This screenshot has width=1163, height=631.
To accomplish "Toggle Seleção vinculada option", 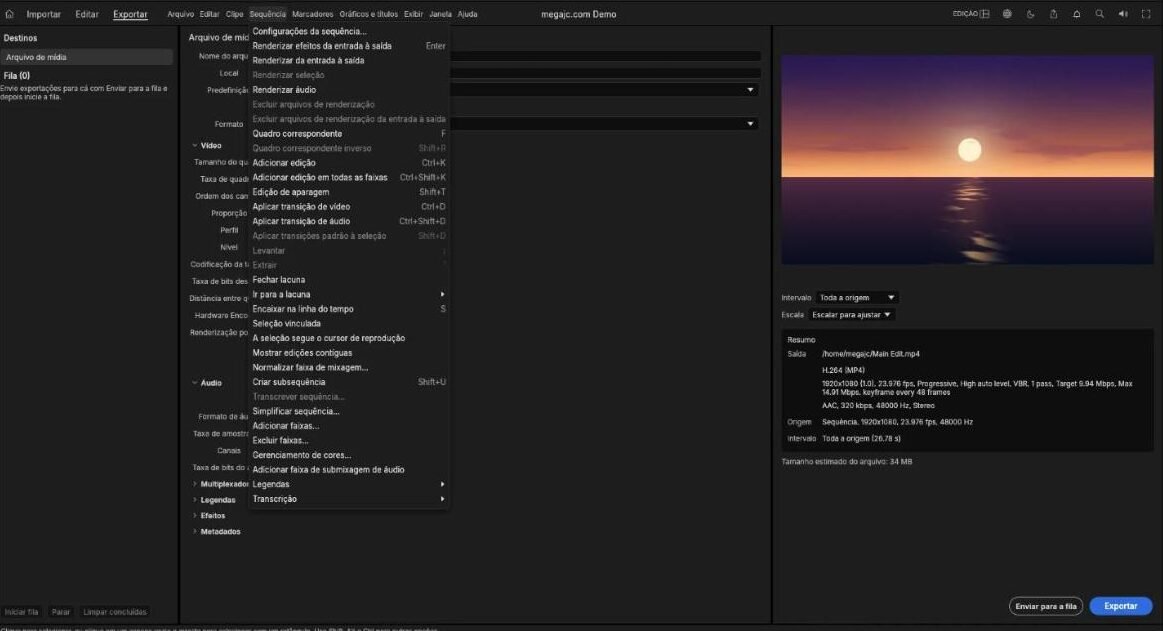I will pyautogui.click(x=348, y=323).
